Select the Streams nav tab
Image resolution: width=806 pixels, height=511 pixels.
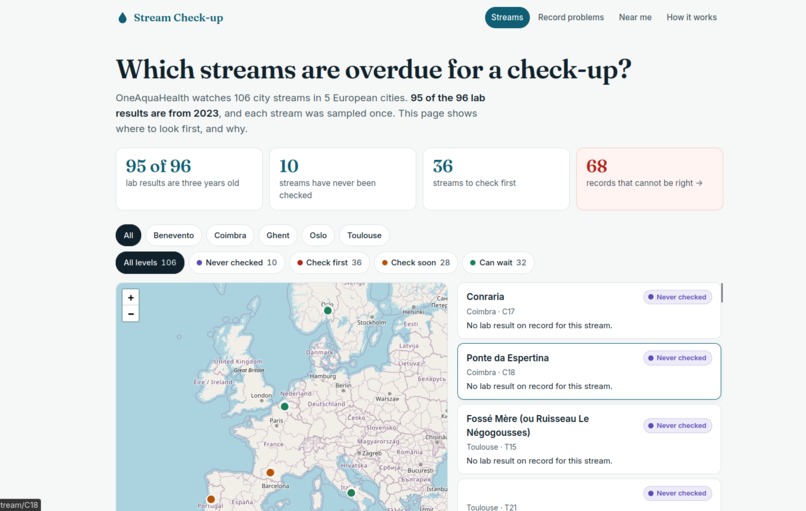[x=507, y=17]
